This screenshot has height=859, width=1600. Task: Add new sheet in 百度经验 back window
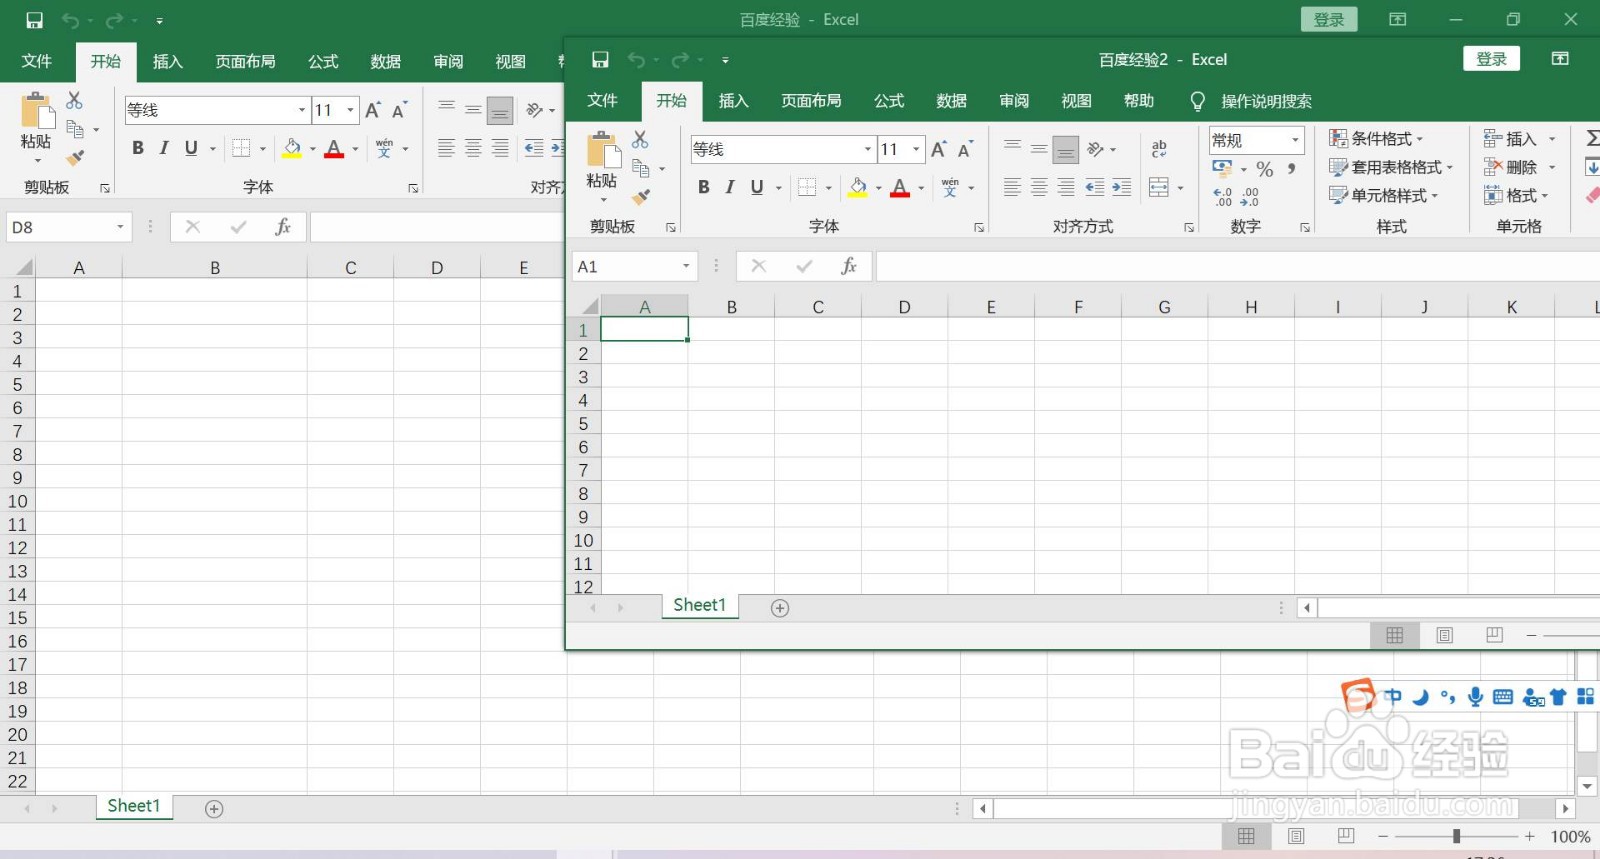tap(214, 809)
